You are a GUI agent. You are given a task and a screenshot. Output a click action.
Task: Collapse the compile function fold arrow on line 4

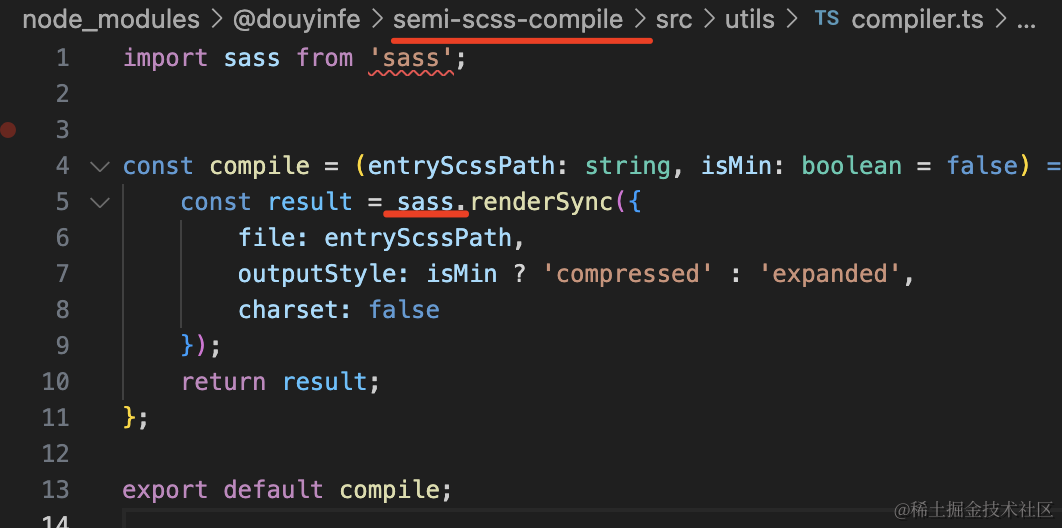coord(100,166)
